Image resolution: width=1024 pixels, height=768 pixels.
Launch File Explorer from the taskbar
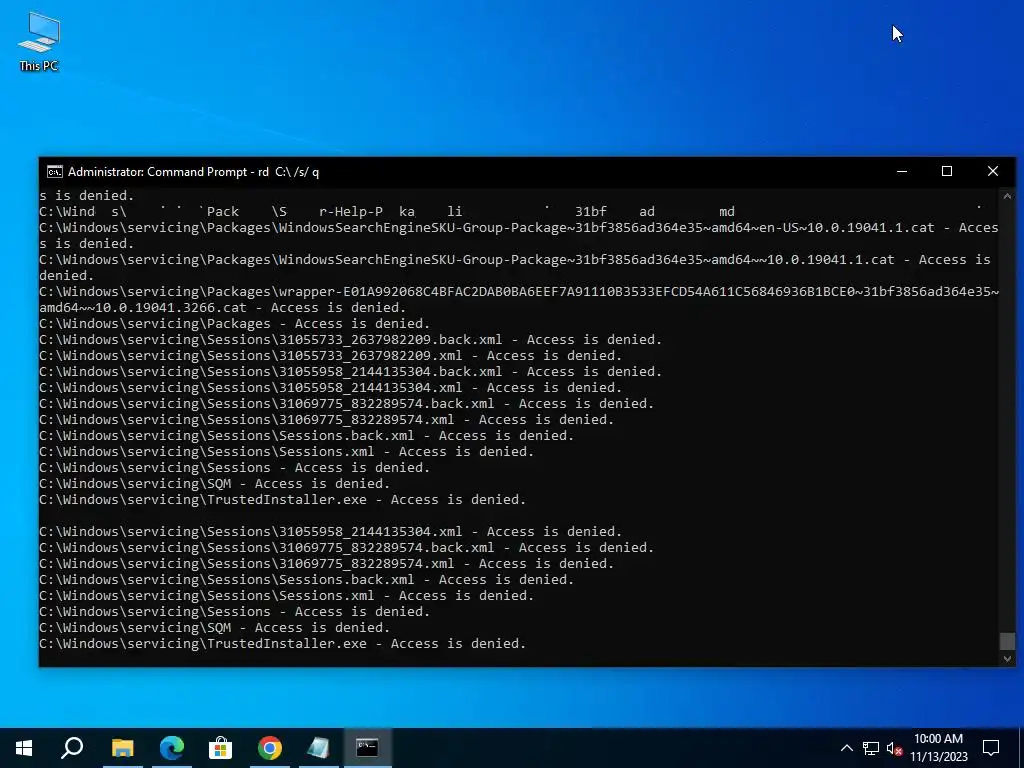pyautogui.click(x=122, y=748)
